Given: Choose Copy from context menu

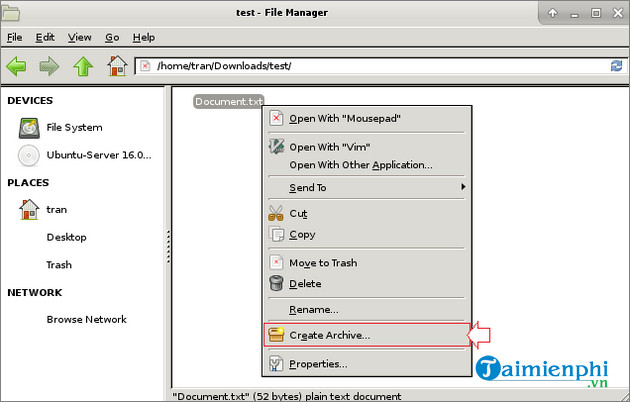Looking at the screenshot, I should (x=367, y=234).
